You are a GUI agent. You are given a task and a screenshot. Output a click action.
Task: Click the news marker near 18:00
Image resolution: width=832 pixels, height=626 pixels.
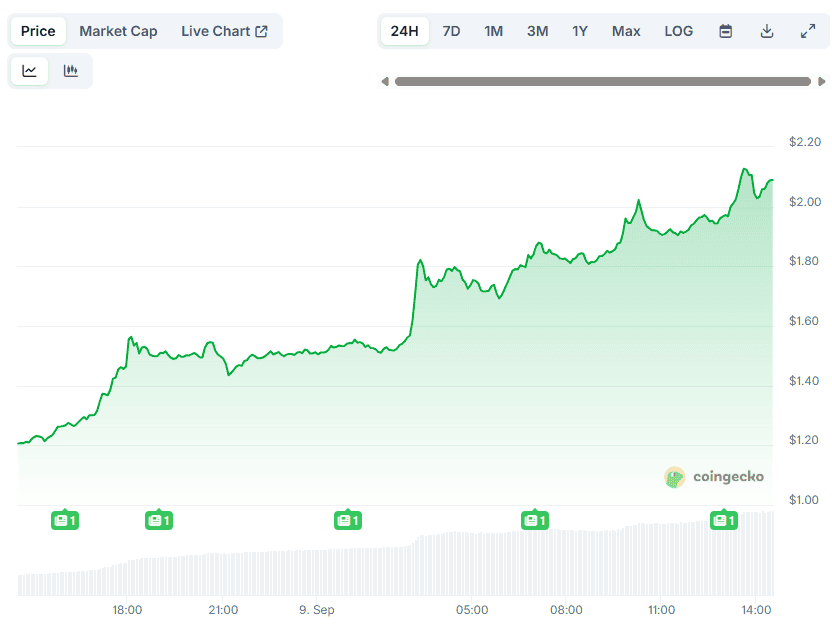(160, 520)
